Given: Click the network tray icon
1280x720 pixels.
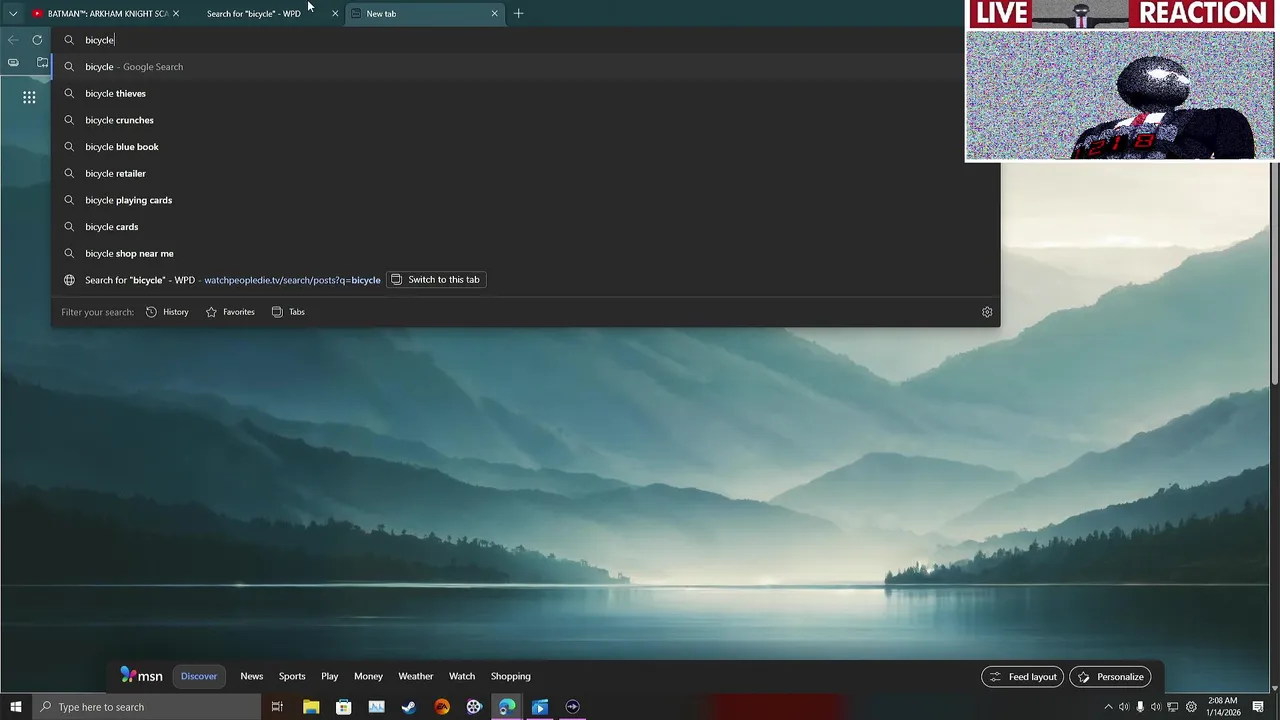Looking at the screenshot, I should tap(1173, 707).
